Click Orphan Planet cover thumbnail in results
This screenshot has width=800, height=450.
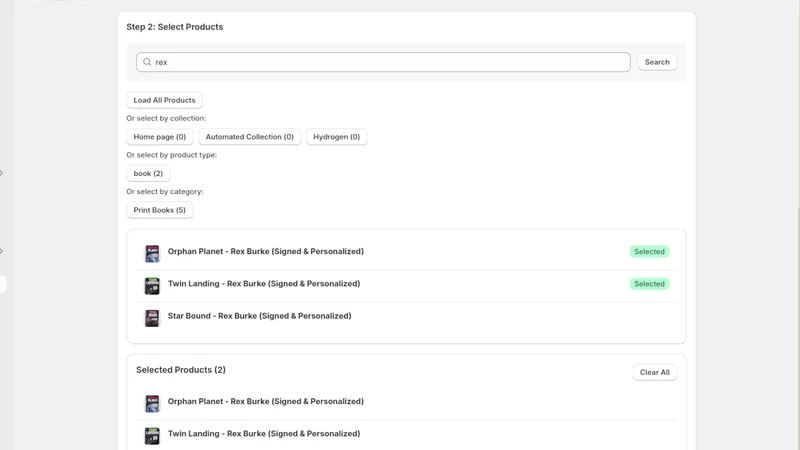pos(152,254)
